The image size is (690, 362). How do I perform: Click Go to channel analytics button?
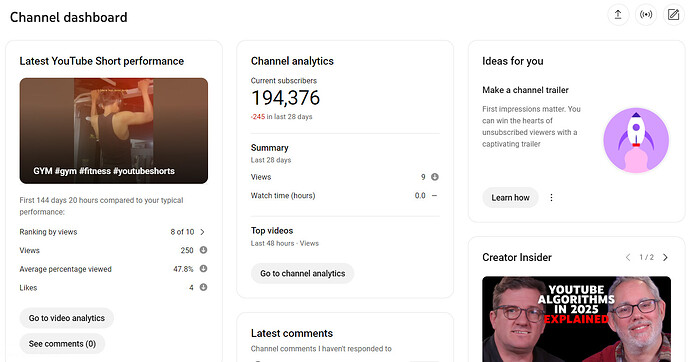(x=302, y=273)
